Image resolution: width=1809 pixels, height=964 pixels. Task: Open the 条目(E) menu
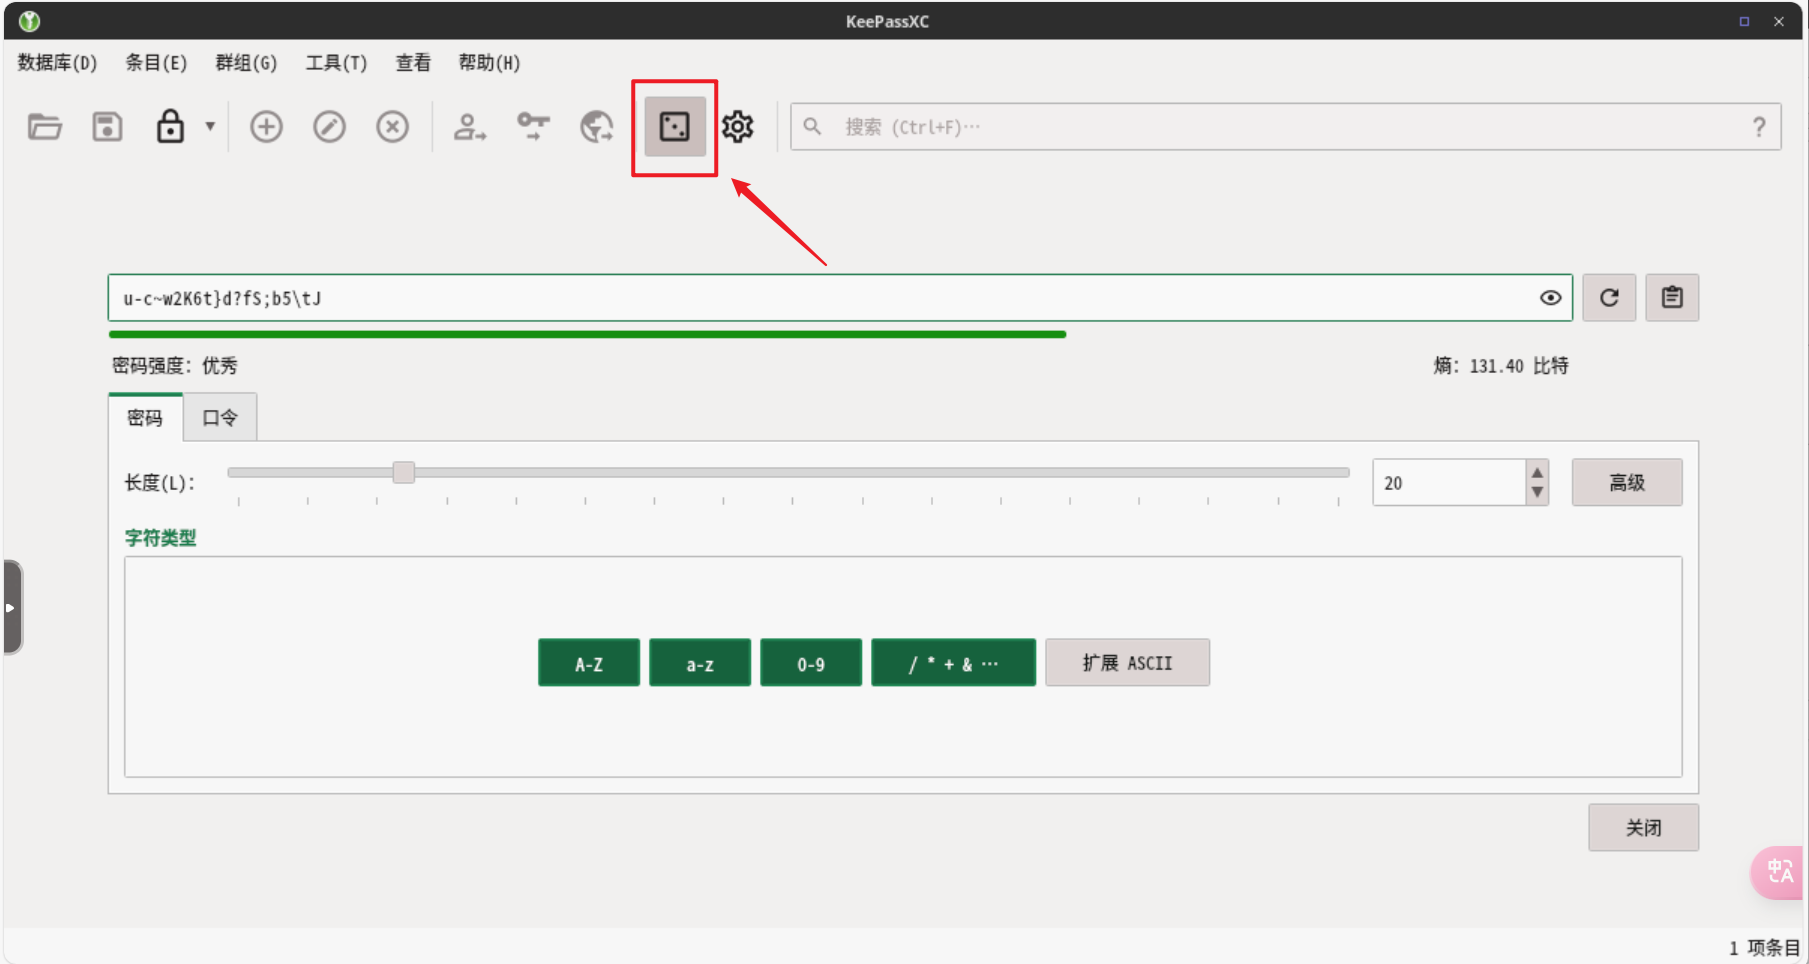click(x=156, y=63)
